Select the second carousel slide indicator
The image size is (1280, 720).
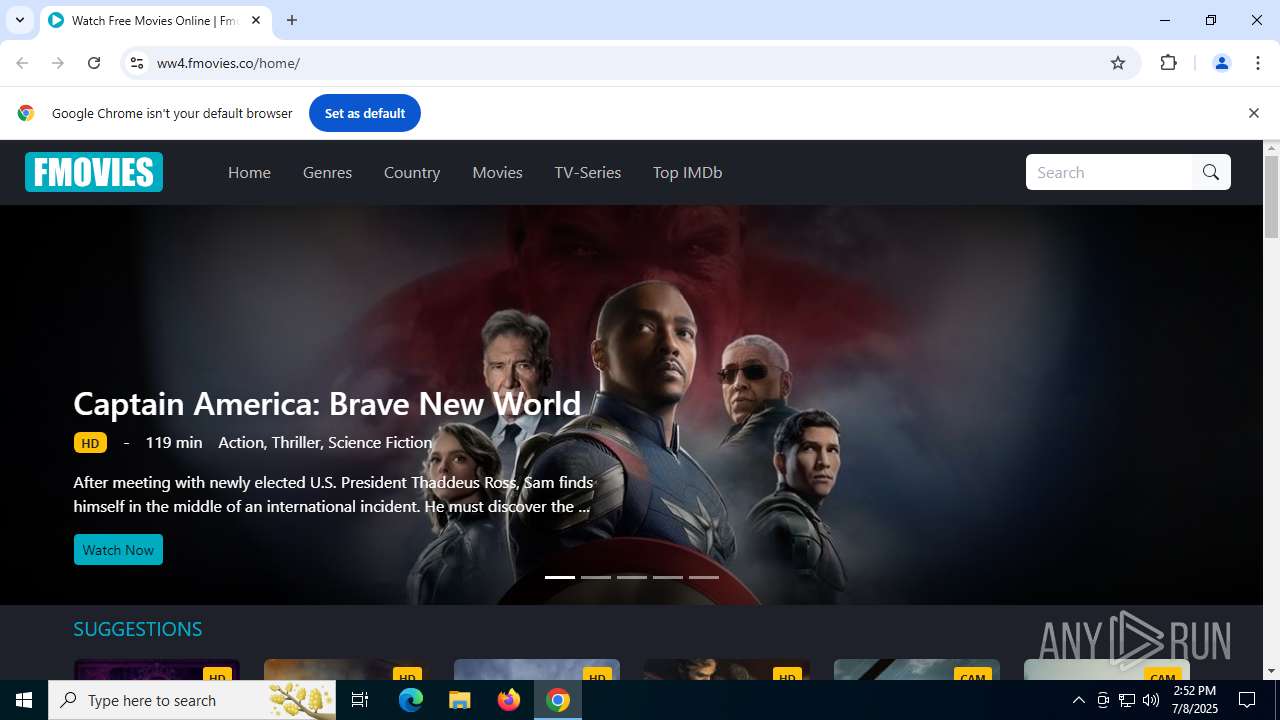pos(596,577)
